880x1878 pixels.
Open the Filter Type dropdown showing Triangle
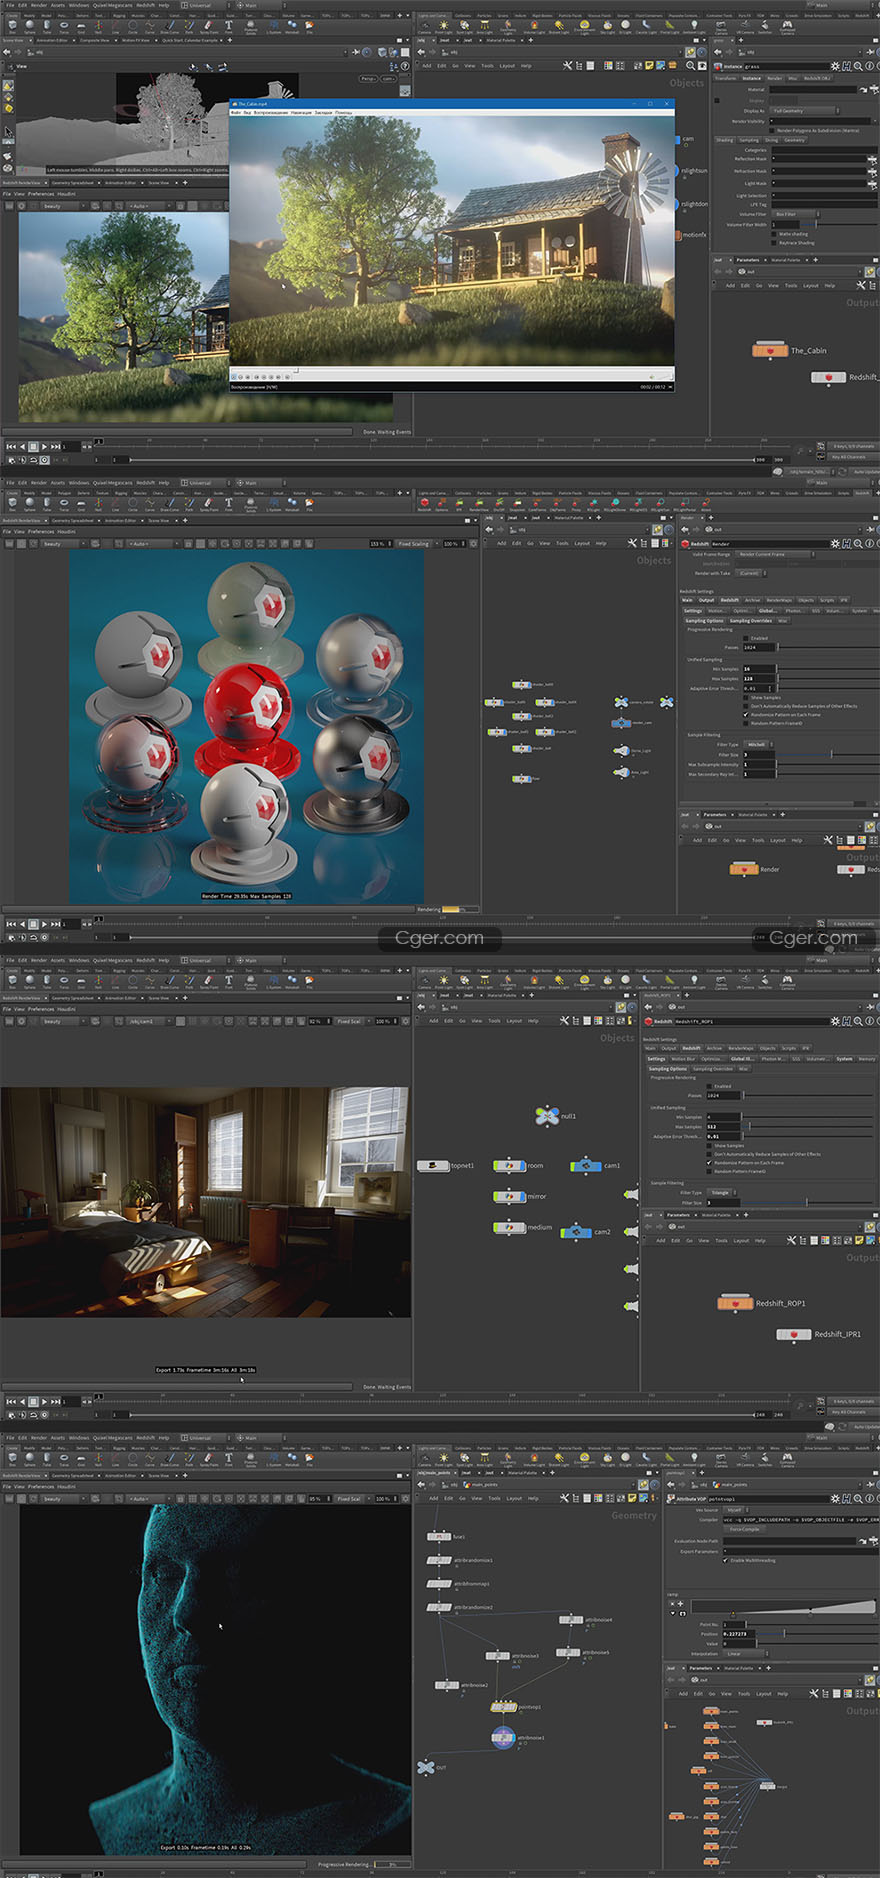pos(721,1192)
